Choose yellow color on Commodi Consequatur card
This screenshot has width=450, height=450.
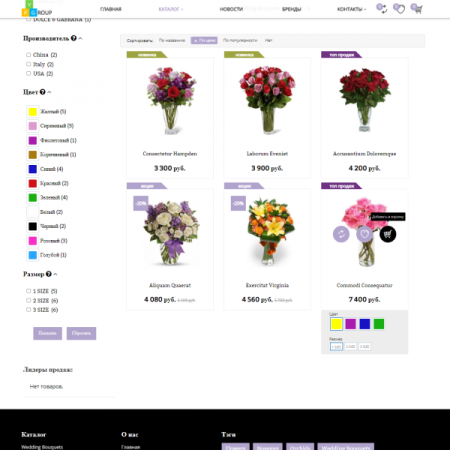pyautogui.click(x=336, y=324)
